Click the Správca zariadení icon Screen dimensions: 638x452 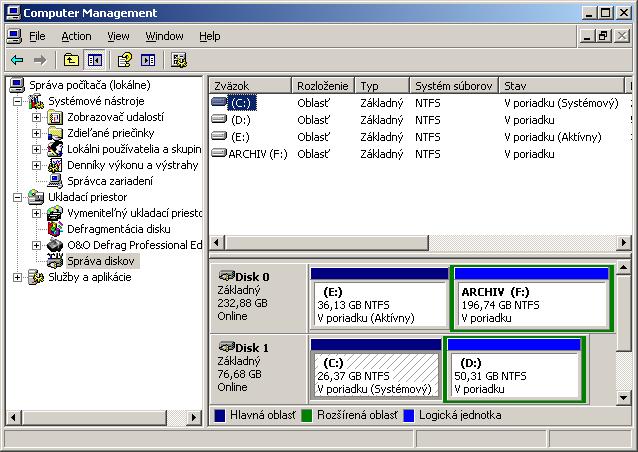[55, 181]
